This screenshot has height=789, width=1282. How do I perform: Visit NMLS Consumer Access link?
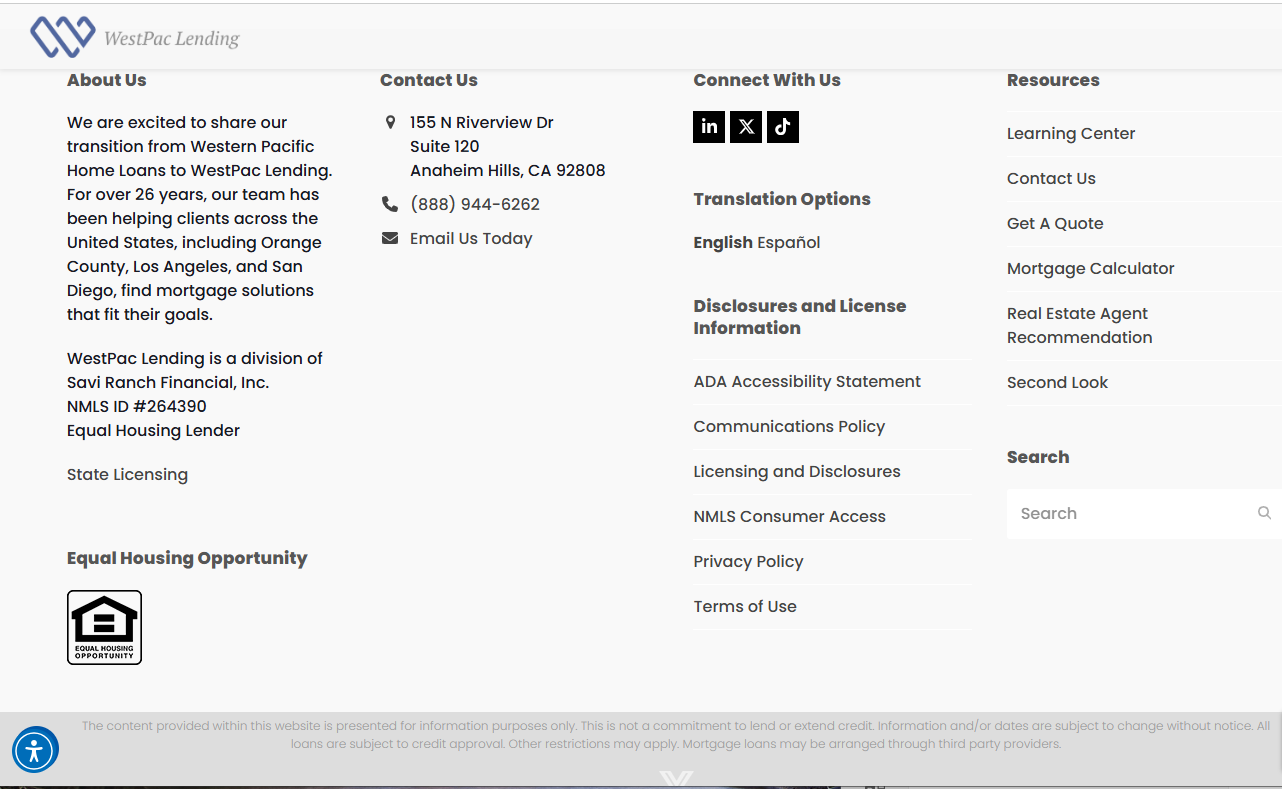click(x=790, y=516)
